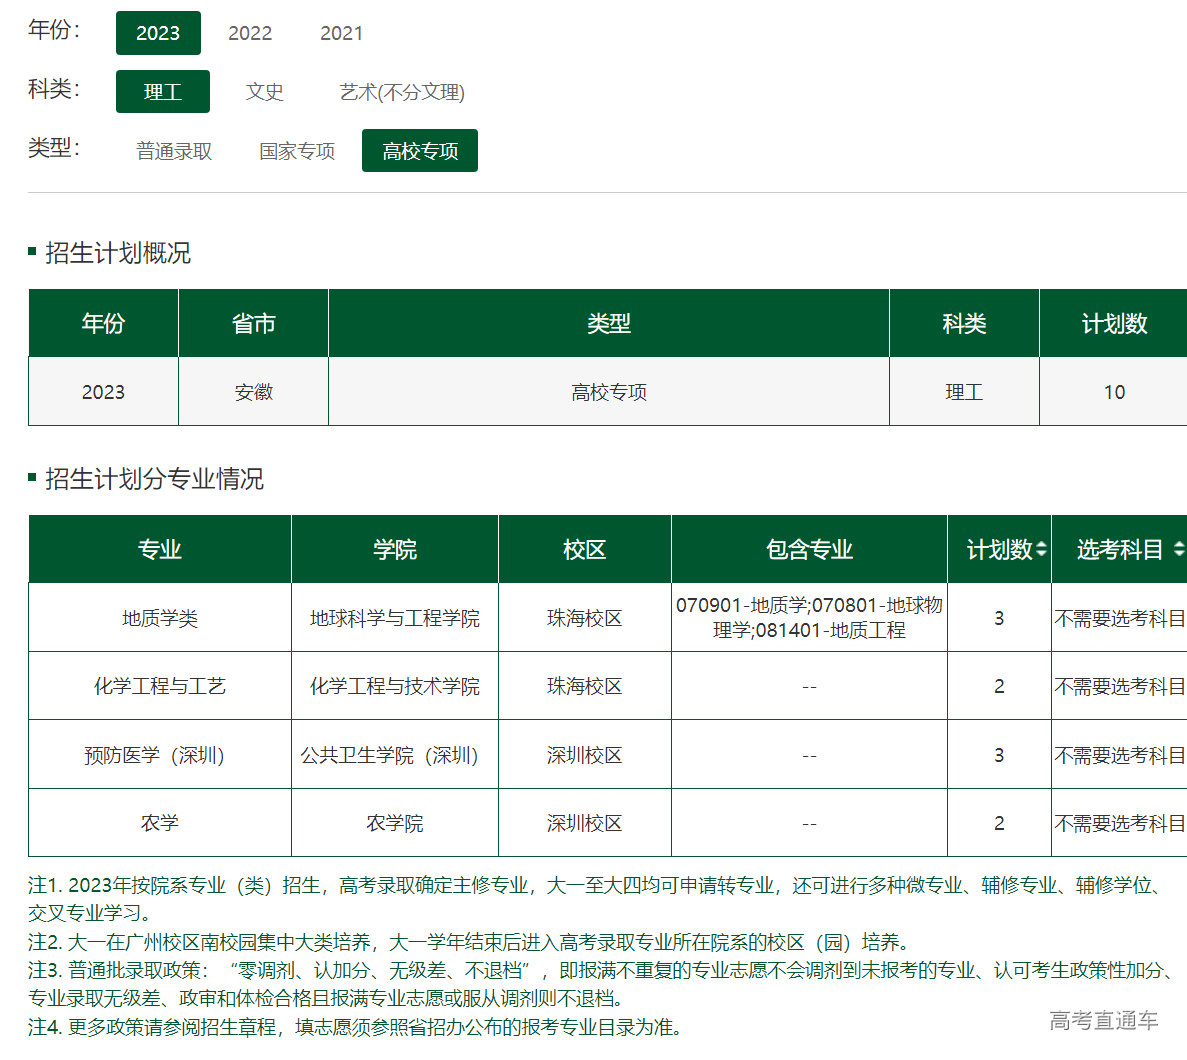Switch year filter to 2022
Image resolution: width=1187 pixels, height=1060 pixels.
click(250, 33)
